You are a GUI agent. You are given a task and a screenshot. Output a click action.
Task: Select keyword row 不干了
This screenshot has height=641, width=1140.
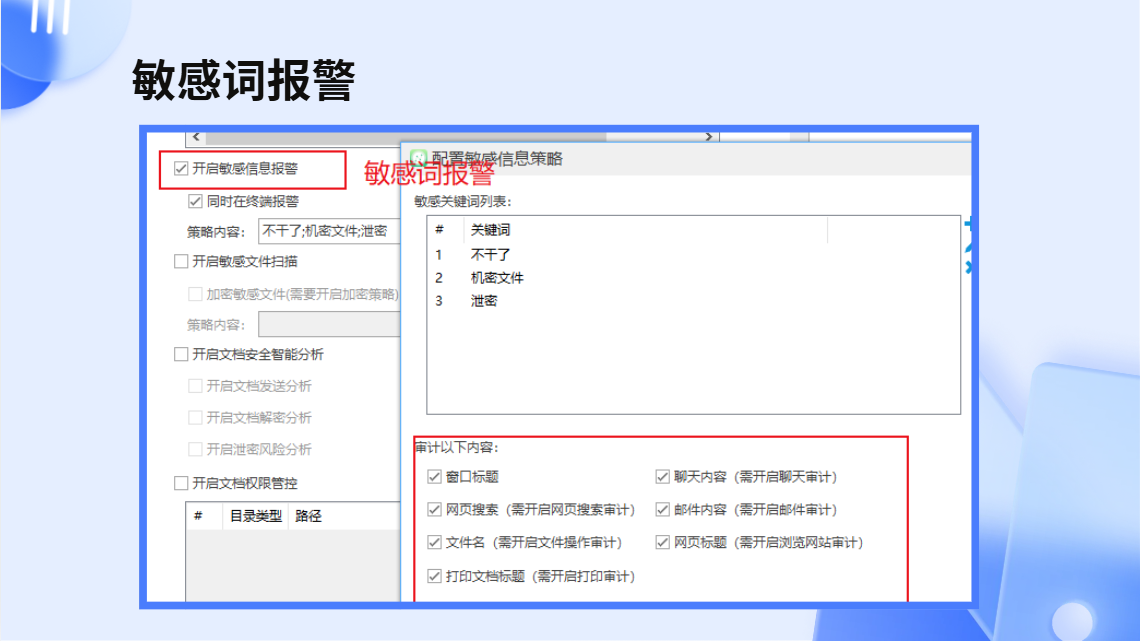coord(694,255)
